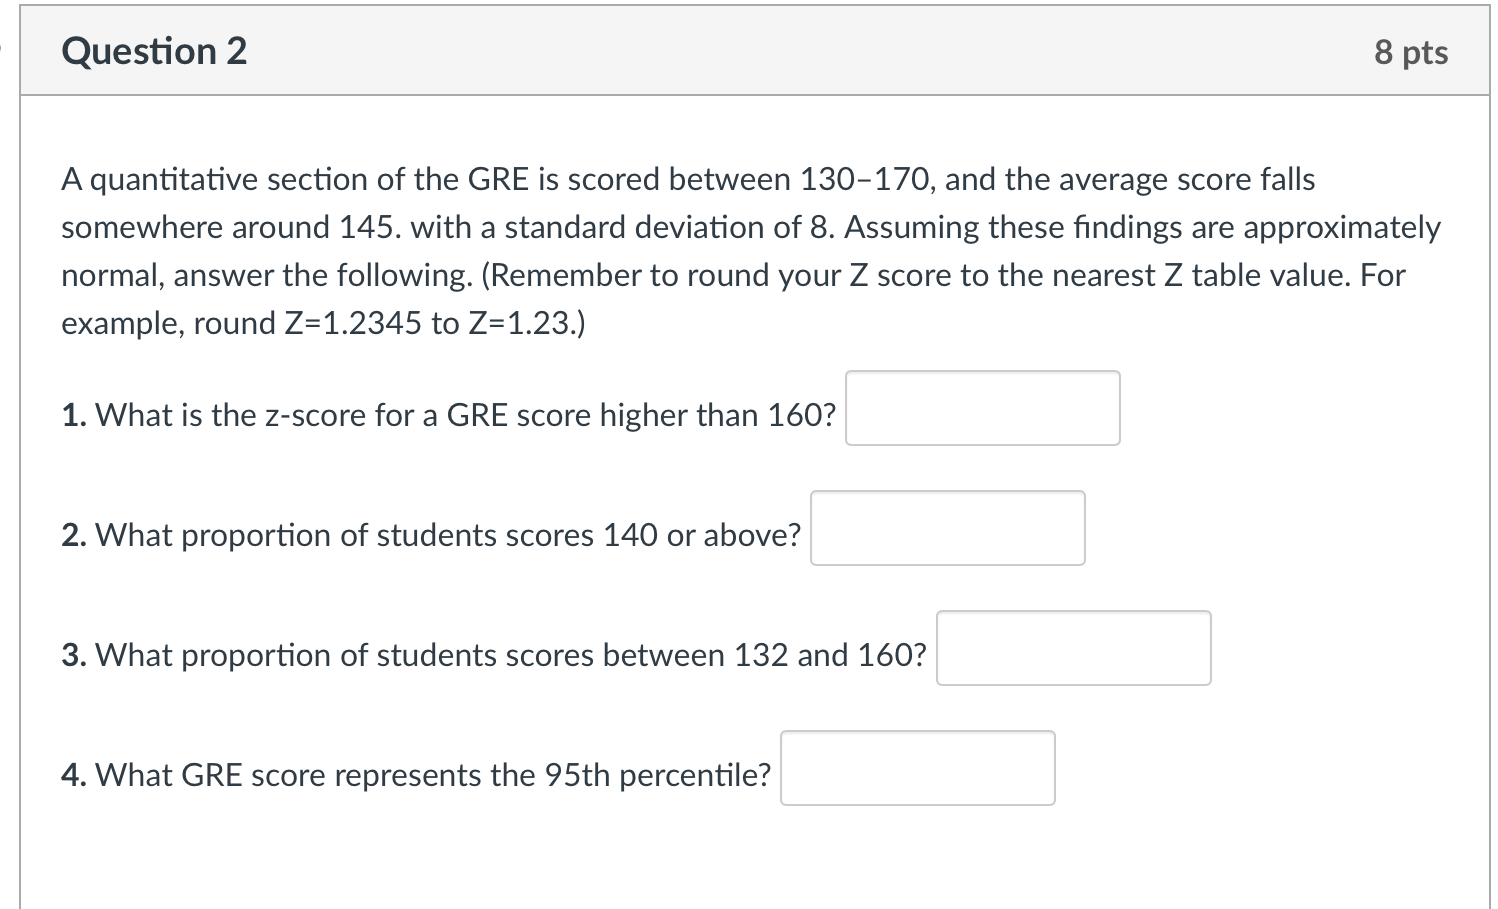Click the bold number 1 label
The width and height of the screenshot is (1498, 909).
point(72,415)
